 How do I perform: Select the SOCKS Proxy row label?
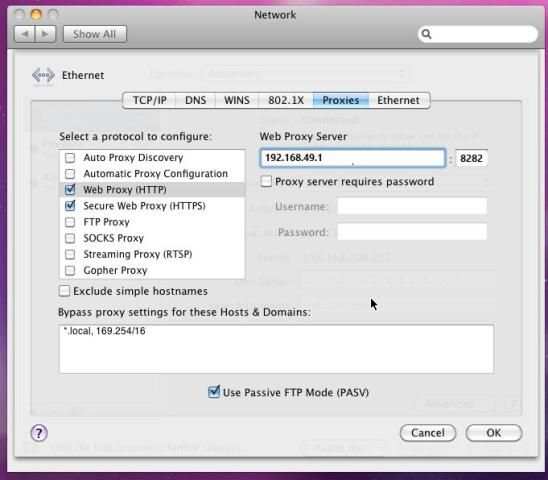click(114, 238)
